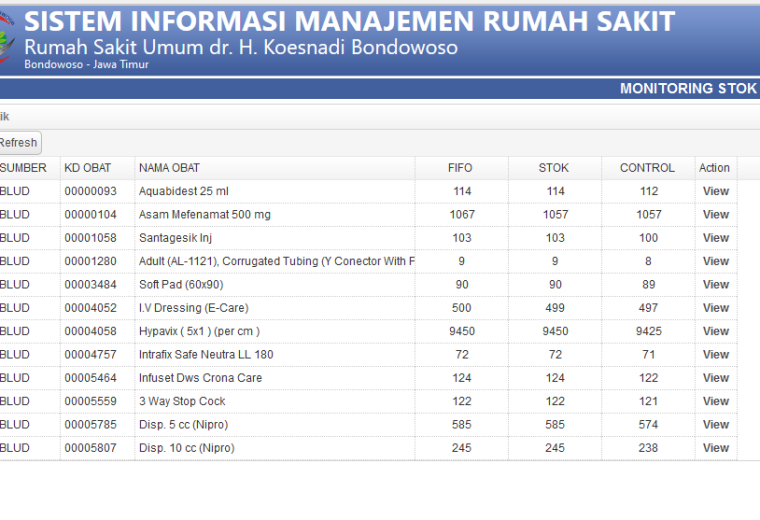Click the Refresh button

point(19,143)
